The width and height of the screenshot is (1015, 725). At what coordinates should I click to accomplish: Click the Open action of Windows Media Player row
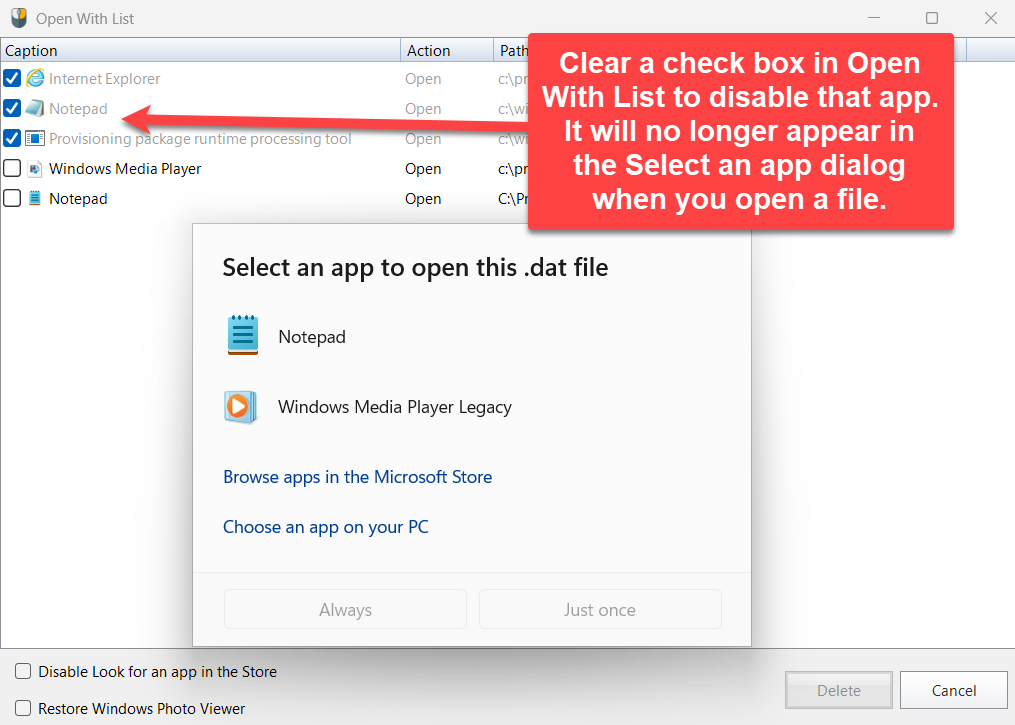coord(423,169)
